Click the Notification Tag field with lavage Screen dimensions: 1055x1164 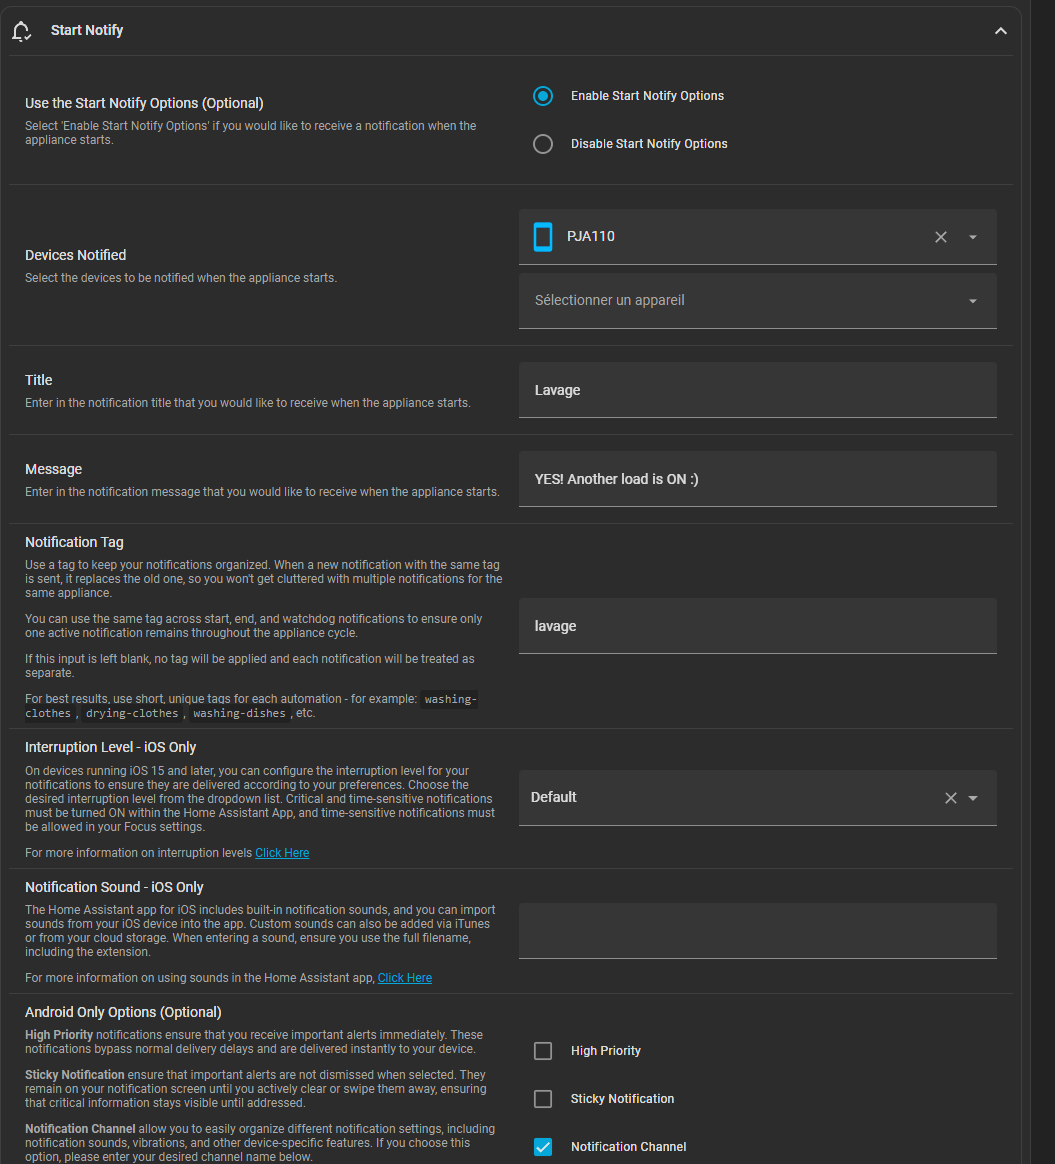coord(757,626)
